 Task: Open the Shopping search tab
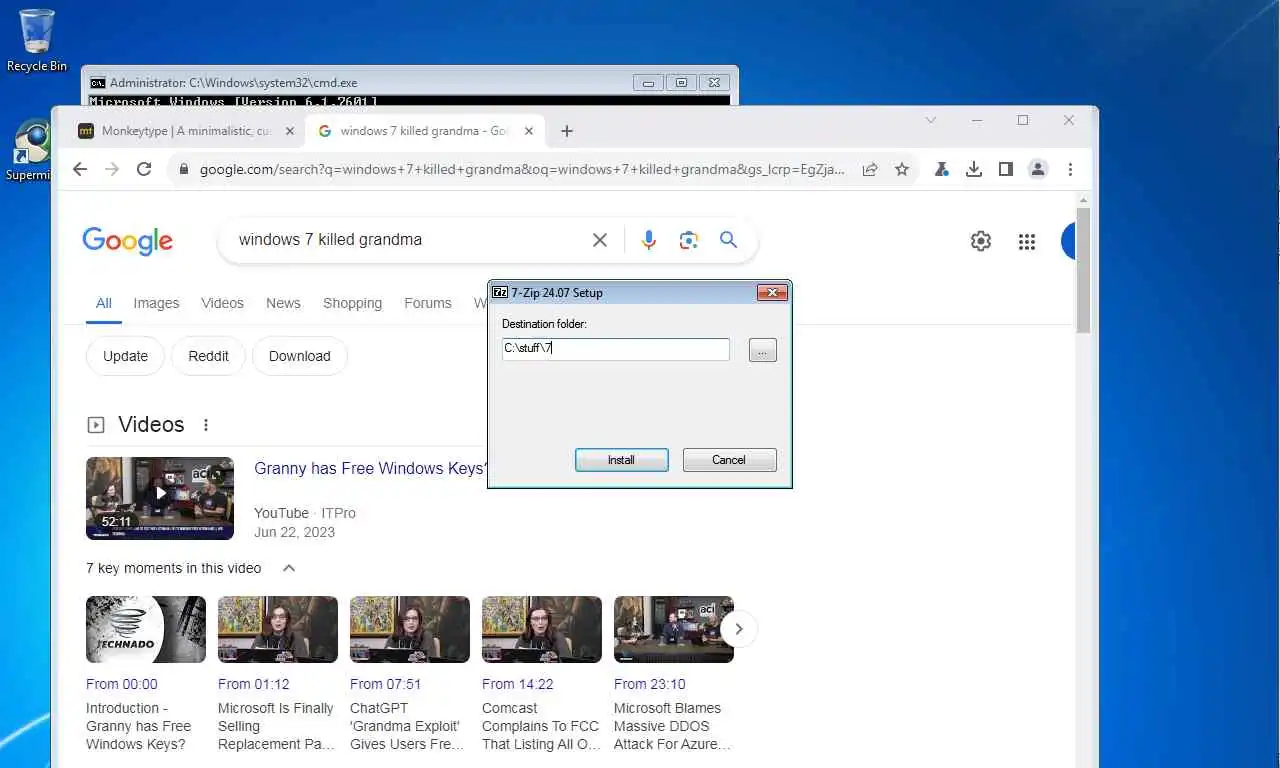(352, 303)
